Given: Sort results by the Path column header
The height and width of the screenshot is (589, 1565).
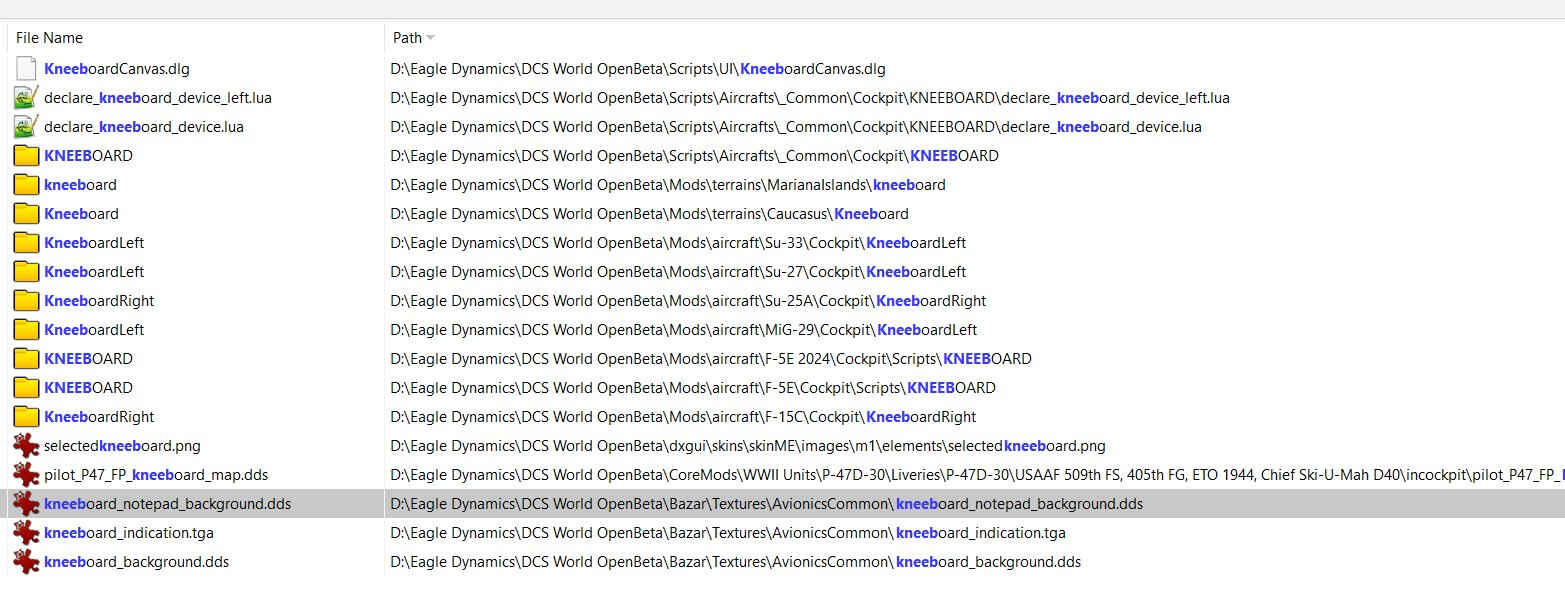Looking at the screenshot, I should 407,38.
